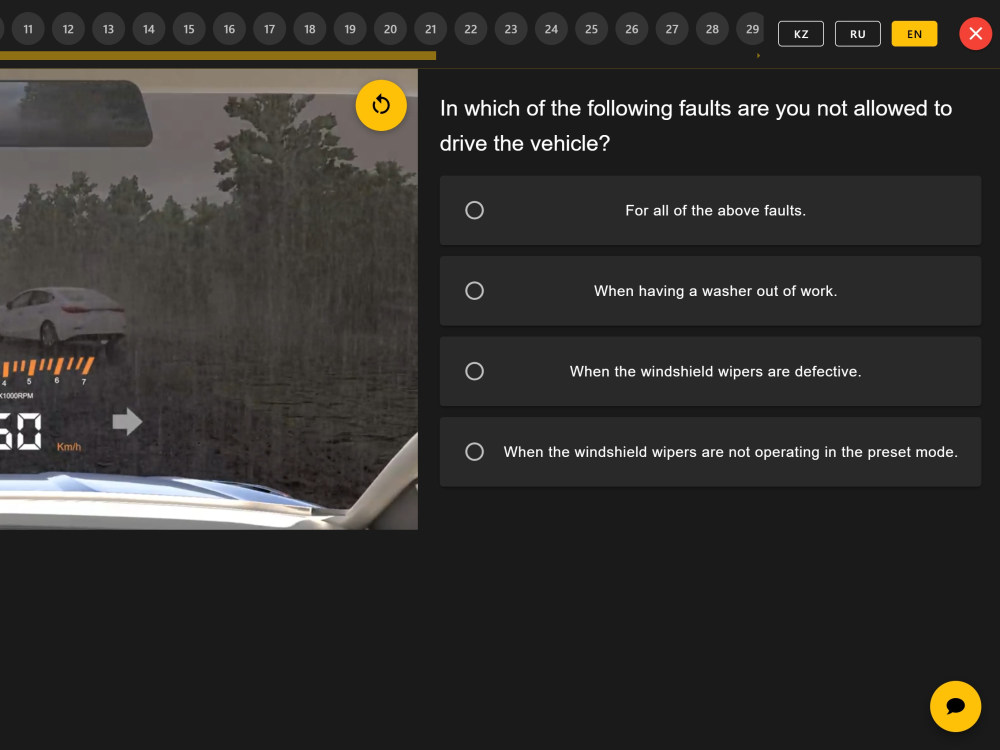
Task: Go to question 15
Action: click(189, 29)
